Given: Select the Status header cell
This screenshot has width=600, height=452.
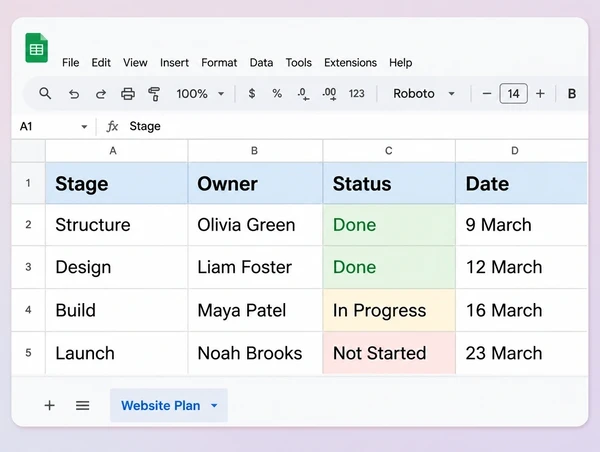Looking at the screenshot, I should pyautogui.click(x=389, y=183).
